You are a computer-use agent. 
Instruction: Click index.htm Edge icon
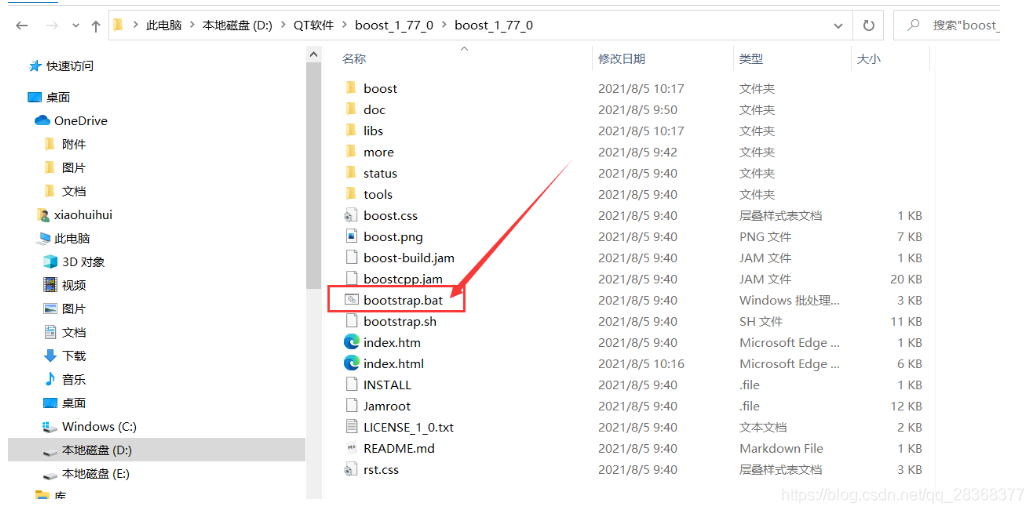pyautogui.click(x=351, y=342)
